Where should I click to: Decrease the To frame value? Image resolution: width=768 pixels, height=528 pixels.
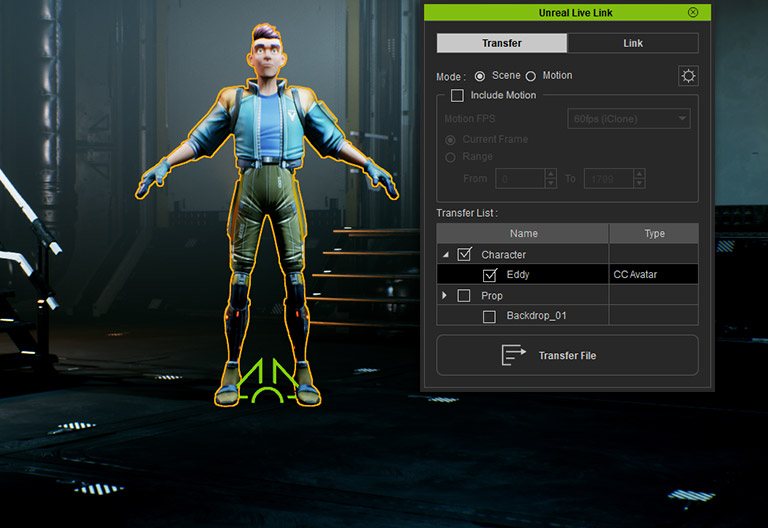639,184
